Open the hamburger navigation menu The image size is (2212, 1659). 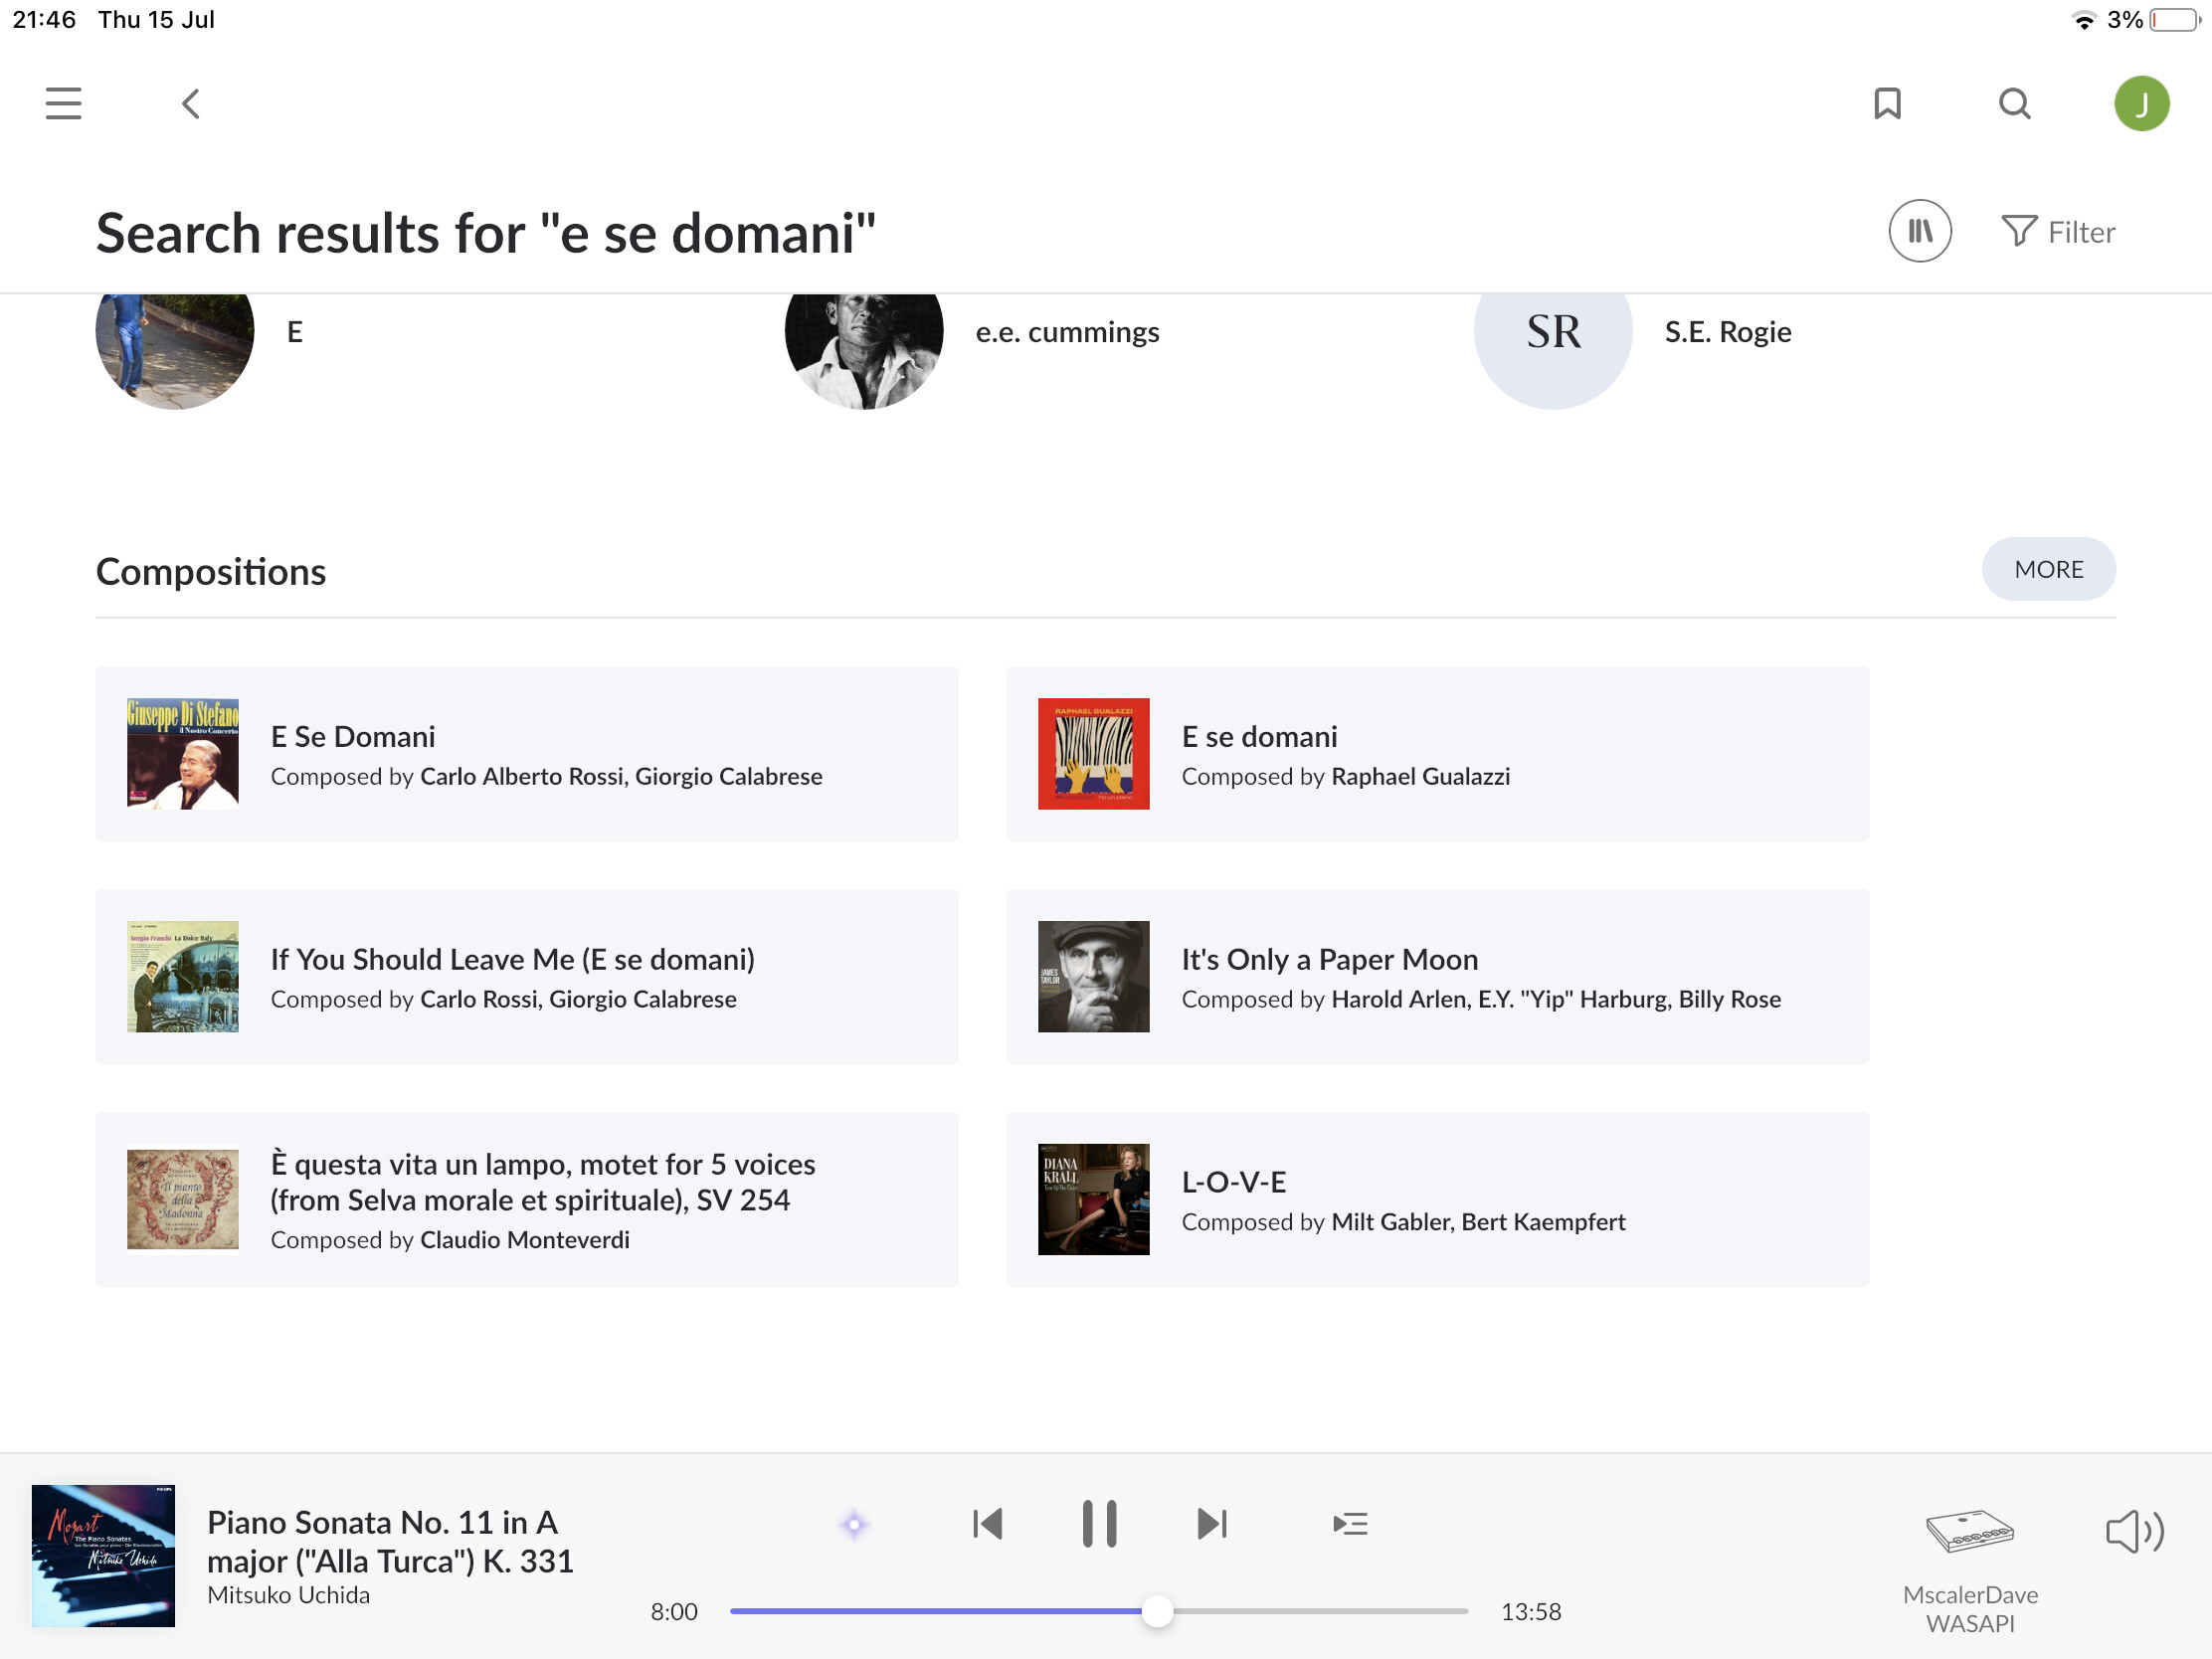[x=63, y=104]
